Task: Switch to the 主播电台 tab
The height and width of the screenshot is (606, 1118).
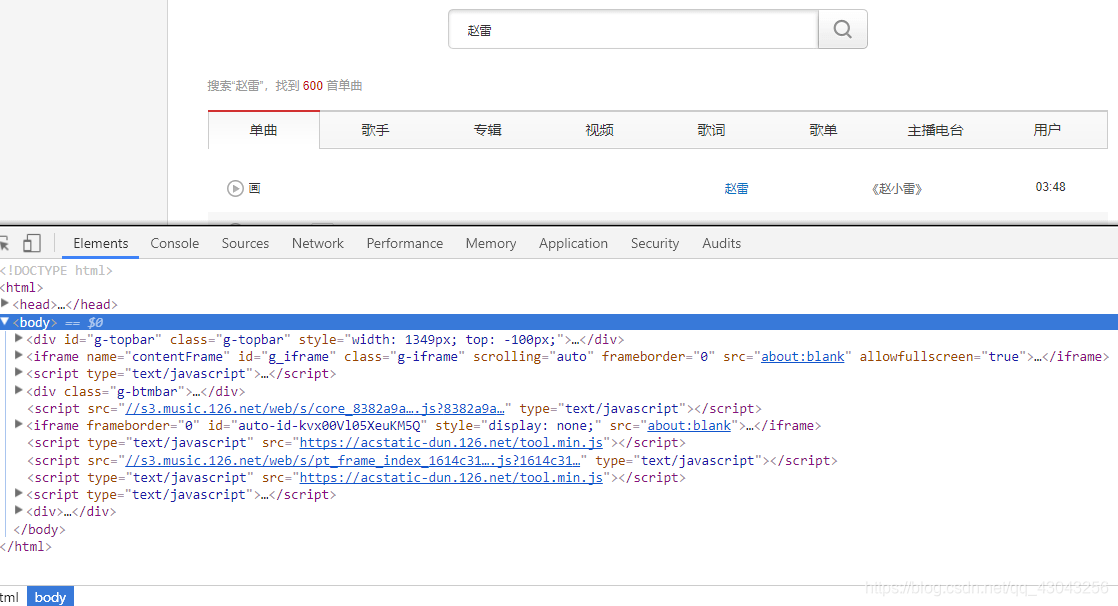Action: point(935,130)
